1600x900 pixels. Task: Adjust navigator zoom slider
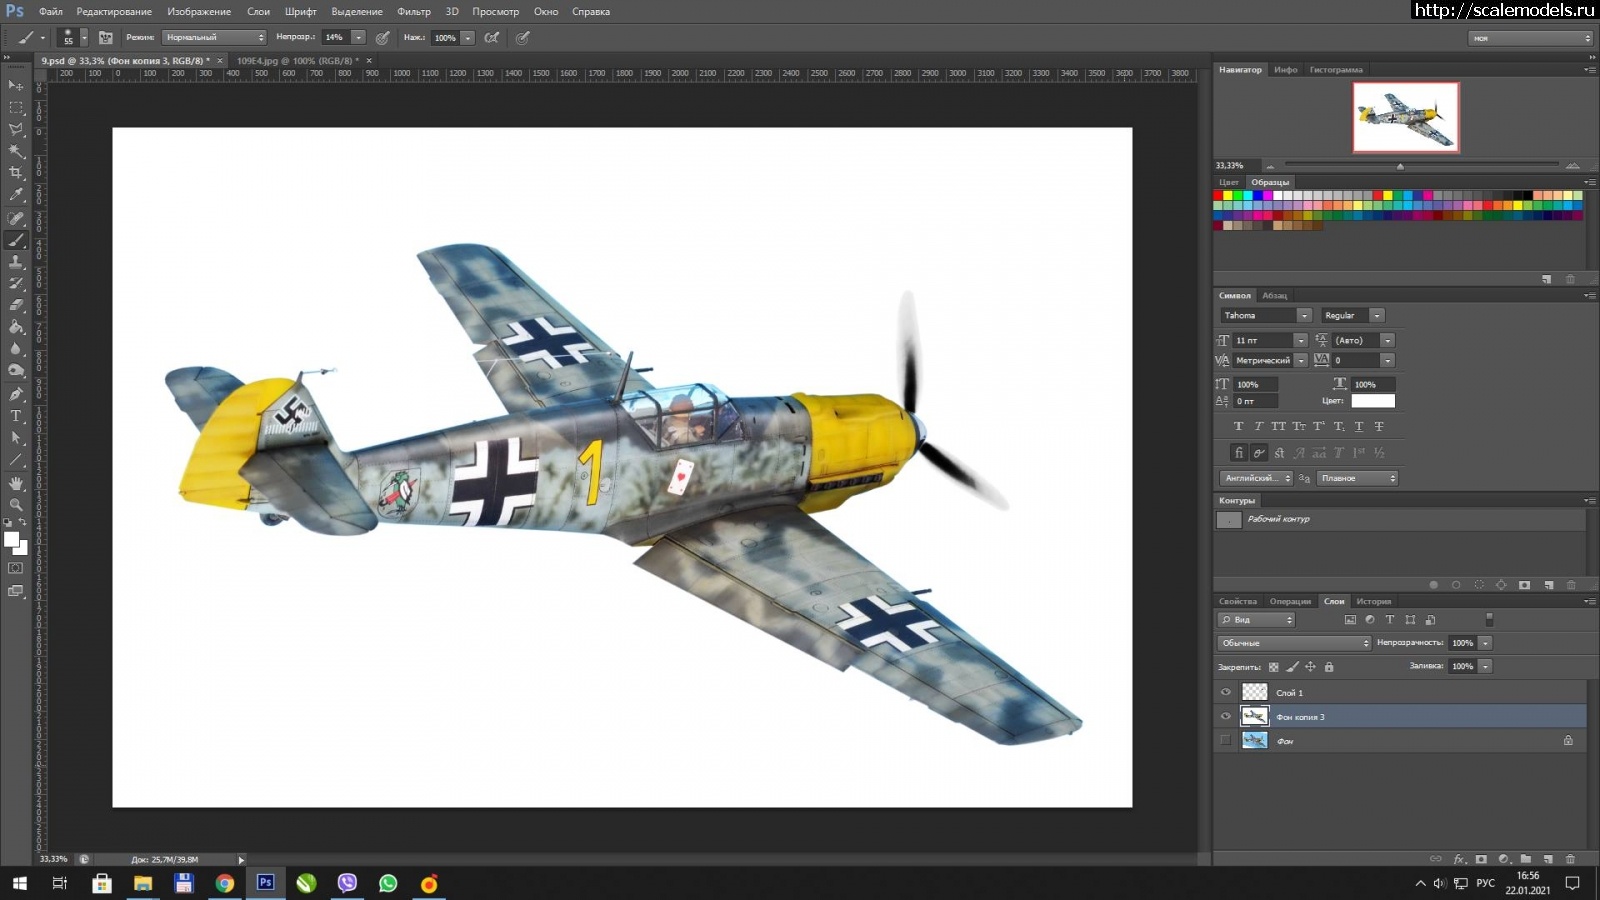tap(1400, 165)
